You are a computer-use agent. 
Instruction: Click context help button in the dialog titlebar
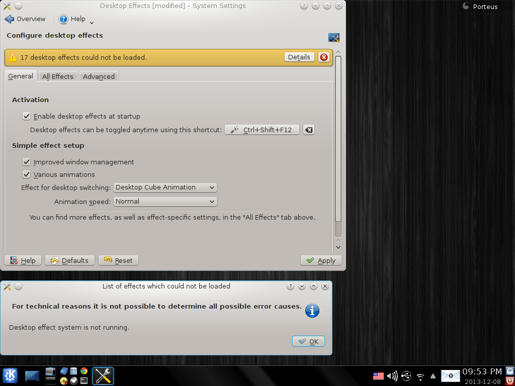click(x=290, y=286)
